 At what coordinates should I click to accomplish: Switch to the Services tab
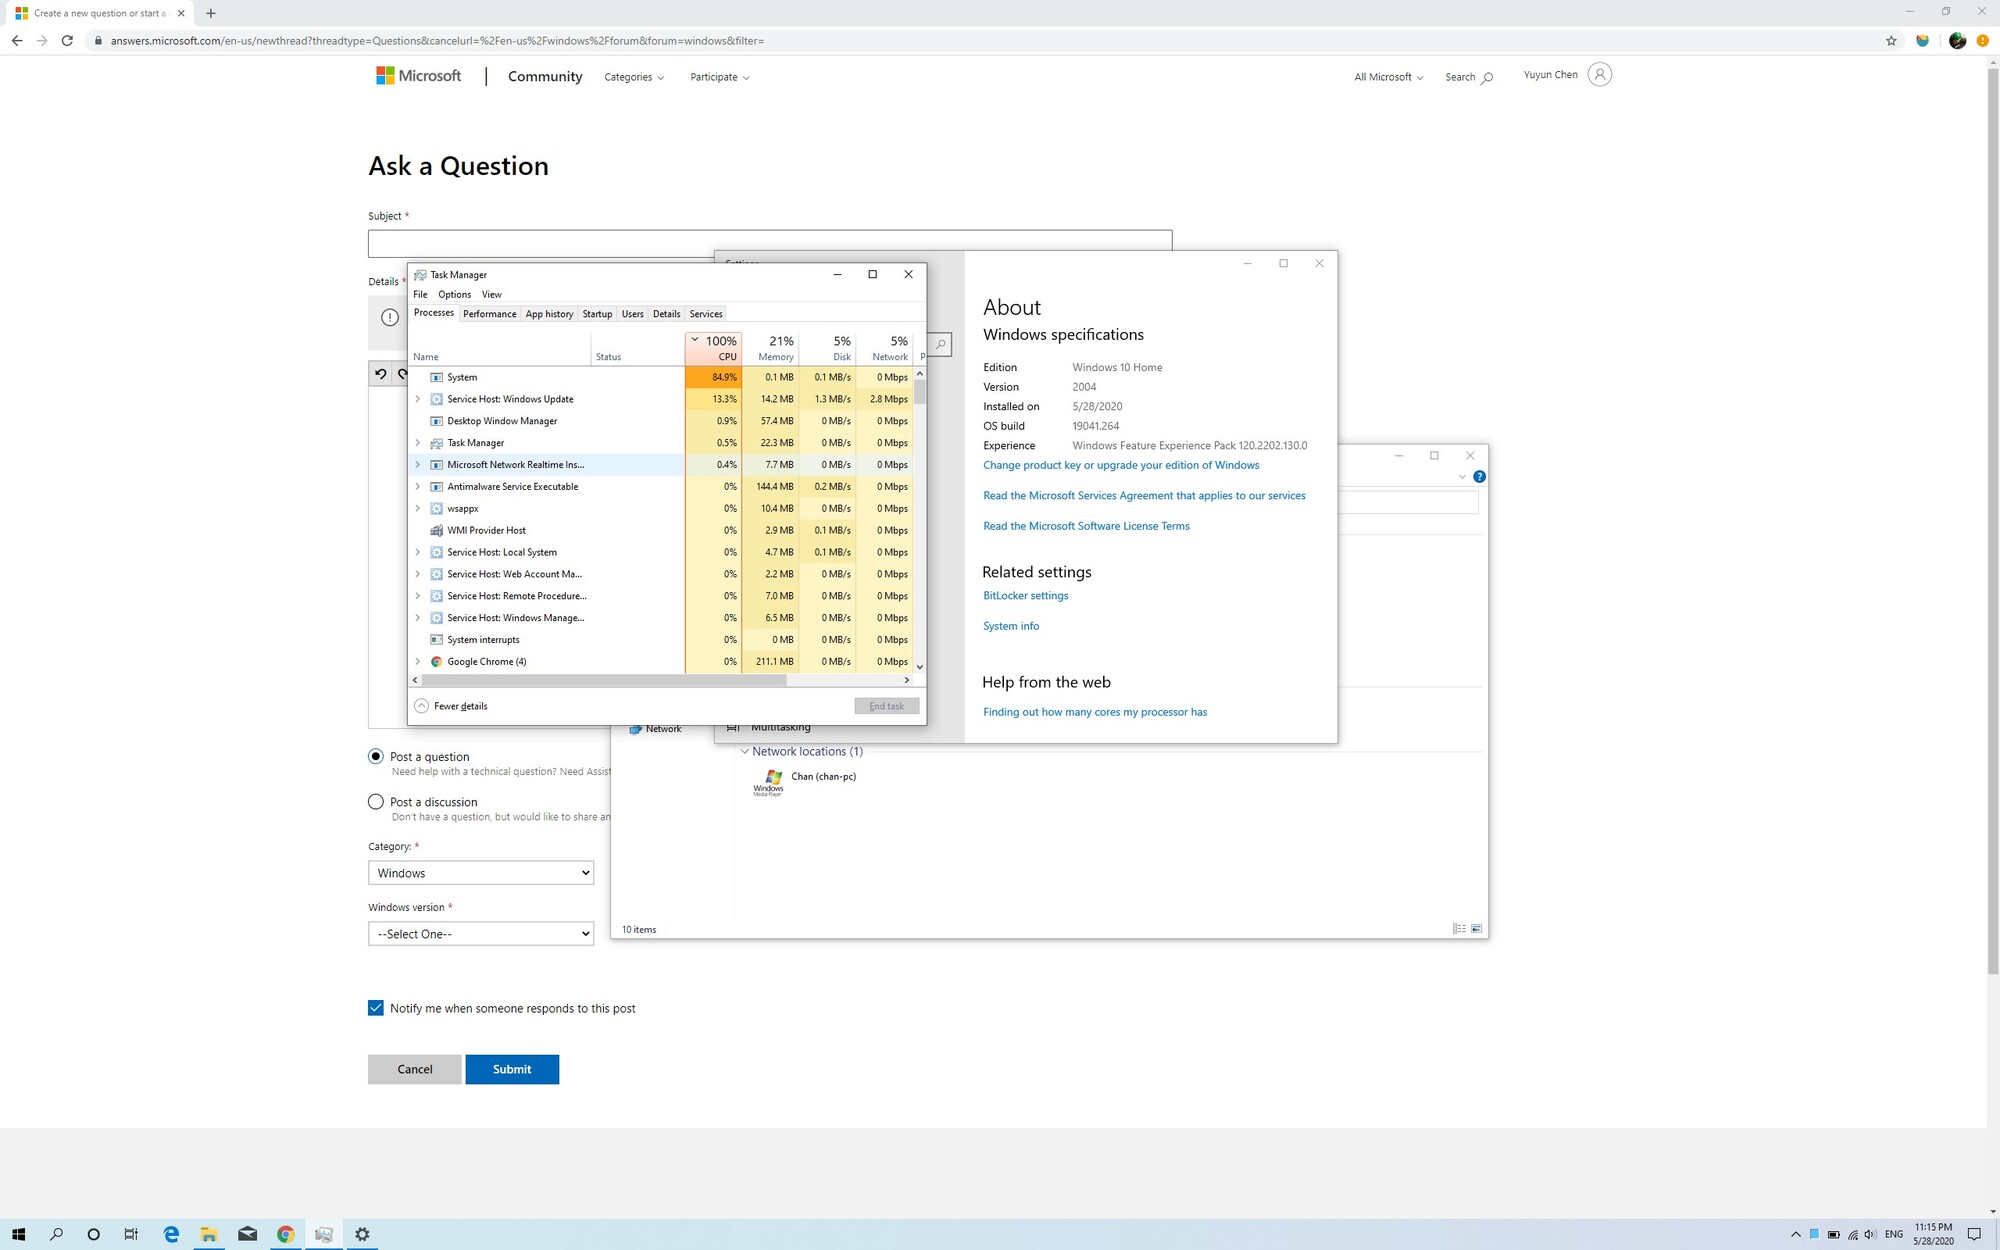coord(706,314)
